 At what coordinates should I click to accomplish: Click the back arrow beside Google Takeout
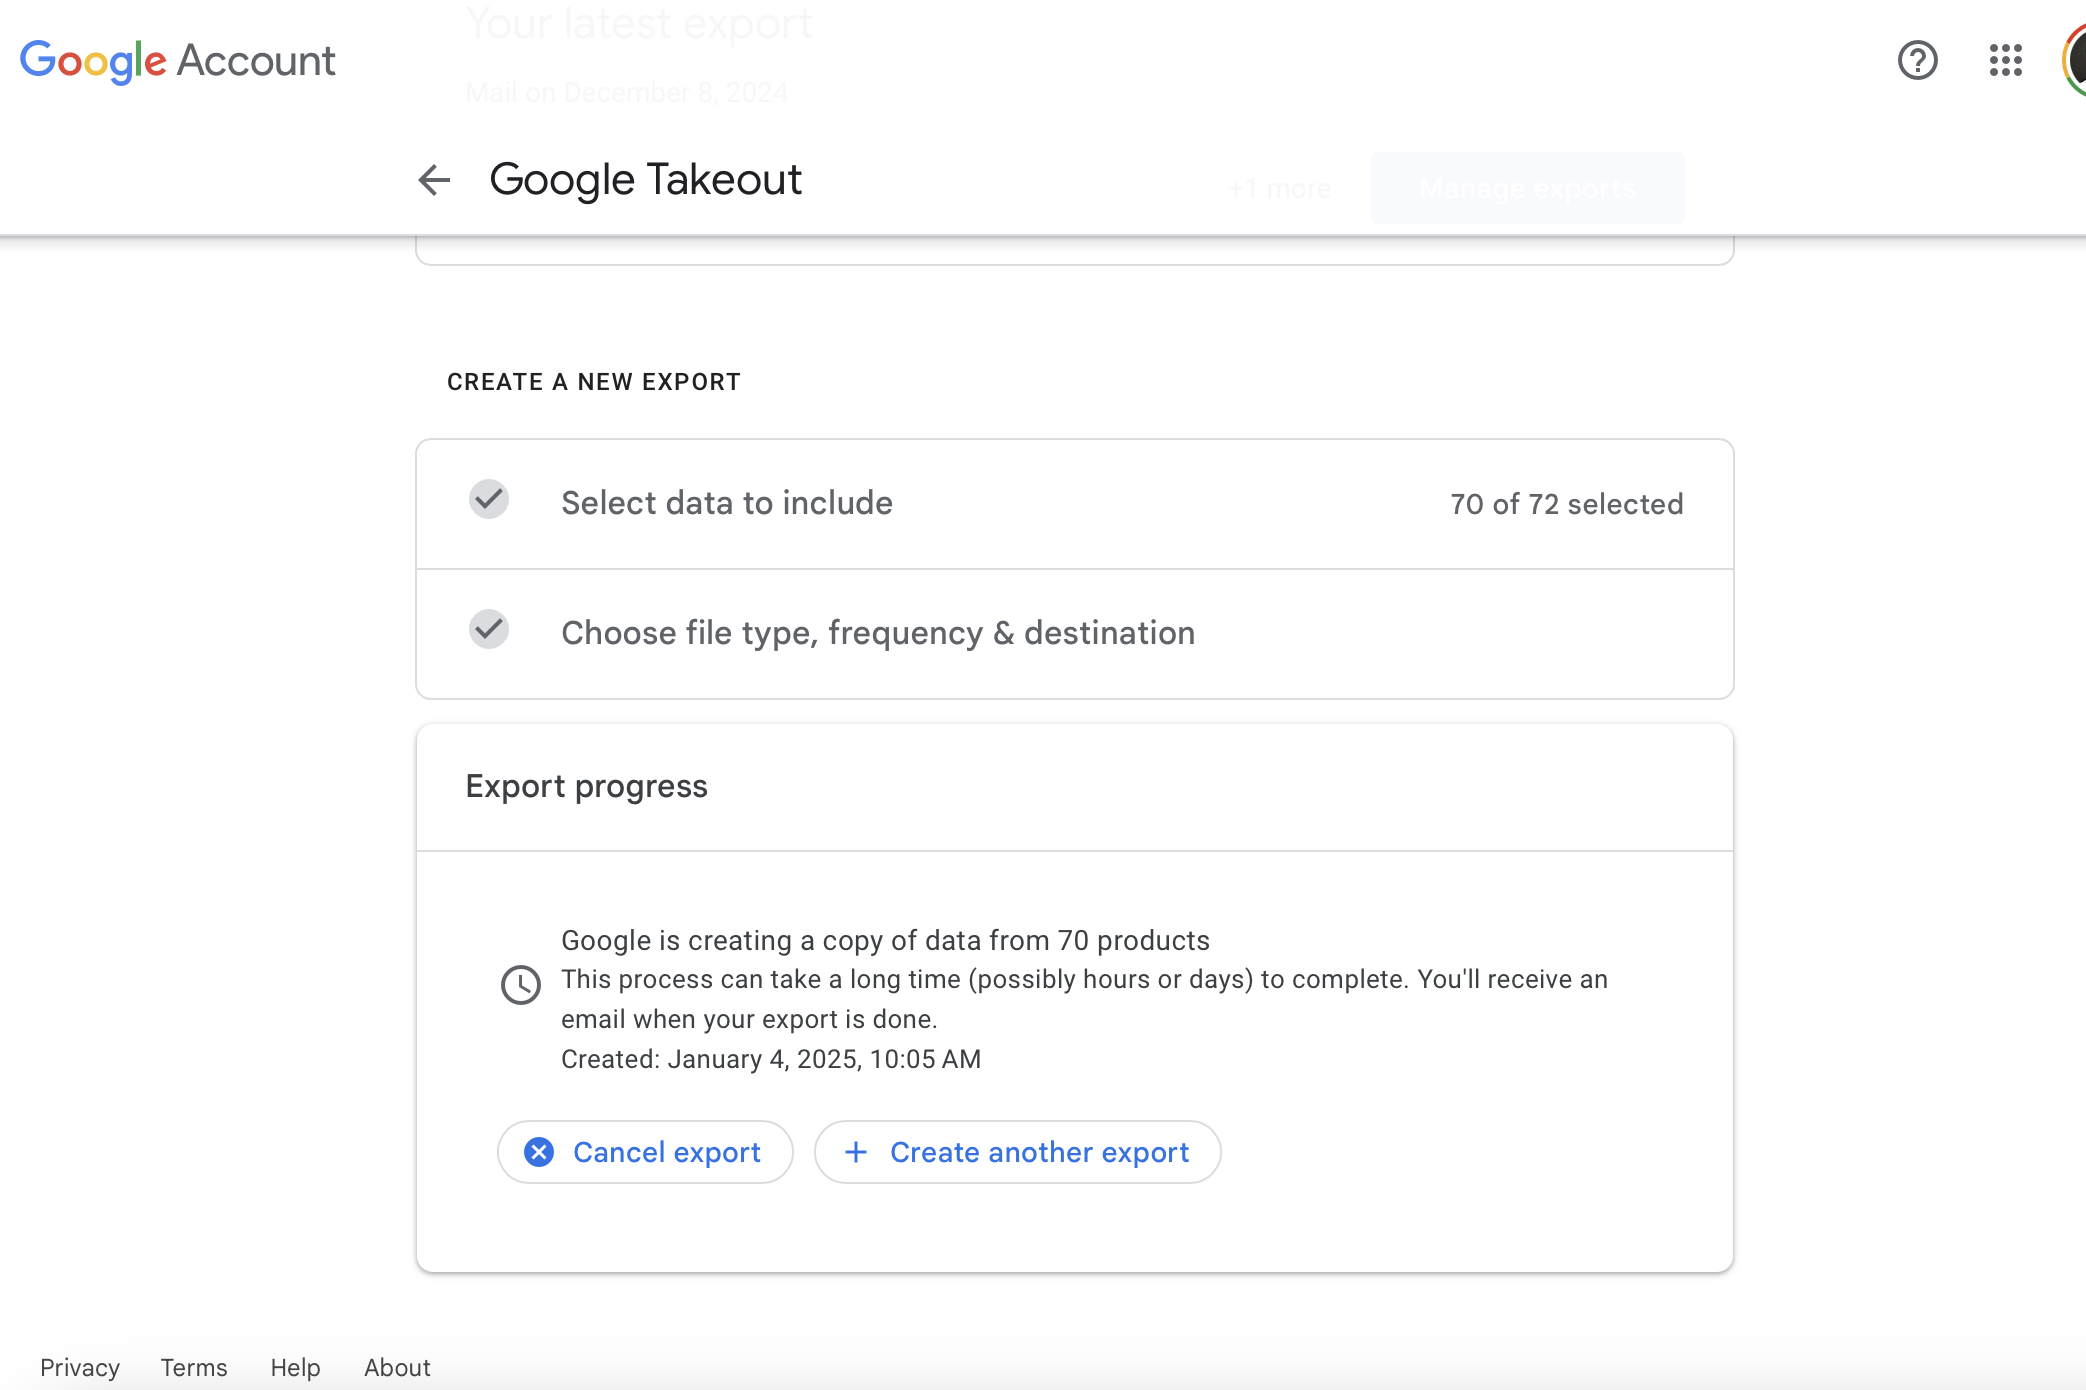tap(434, 180)
